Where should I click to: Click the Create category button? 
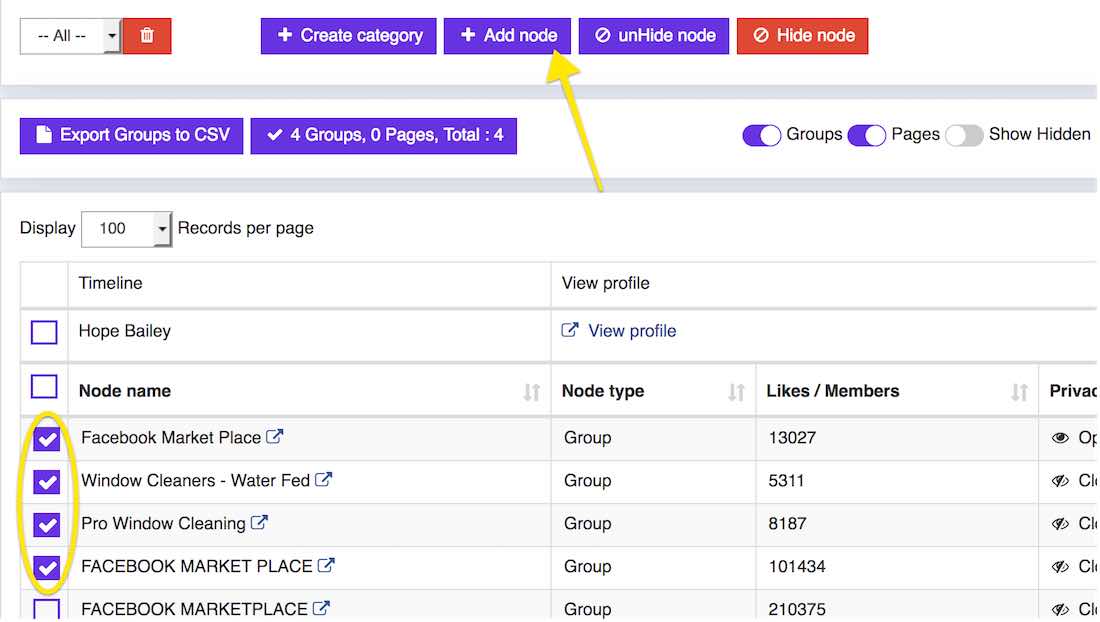pos(349,36)
